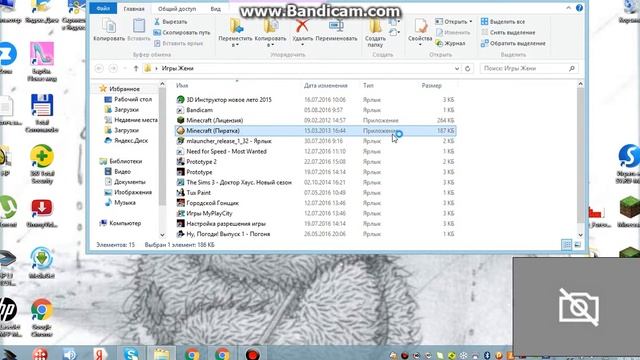Click Выделить все command

503,22
